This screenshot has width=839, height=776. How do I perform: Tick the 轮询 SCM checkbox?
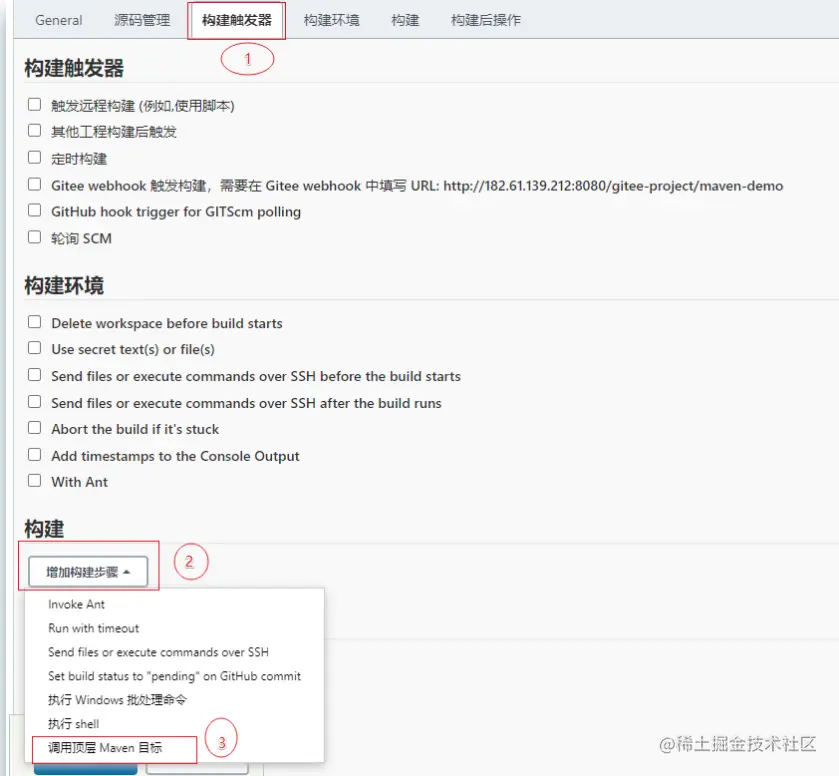(x=34, y=237)
